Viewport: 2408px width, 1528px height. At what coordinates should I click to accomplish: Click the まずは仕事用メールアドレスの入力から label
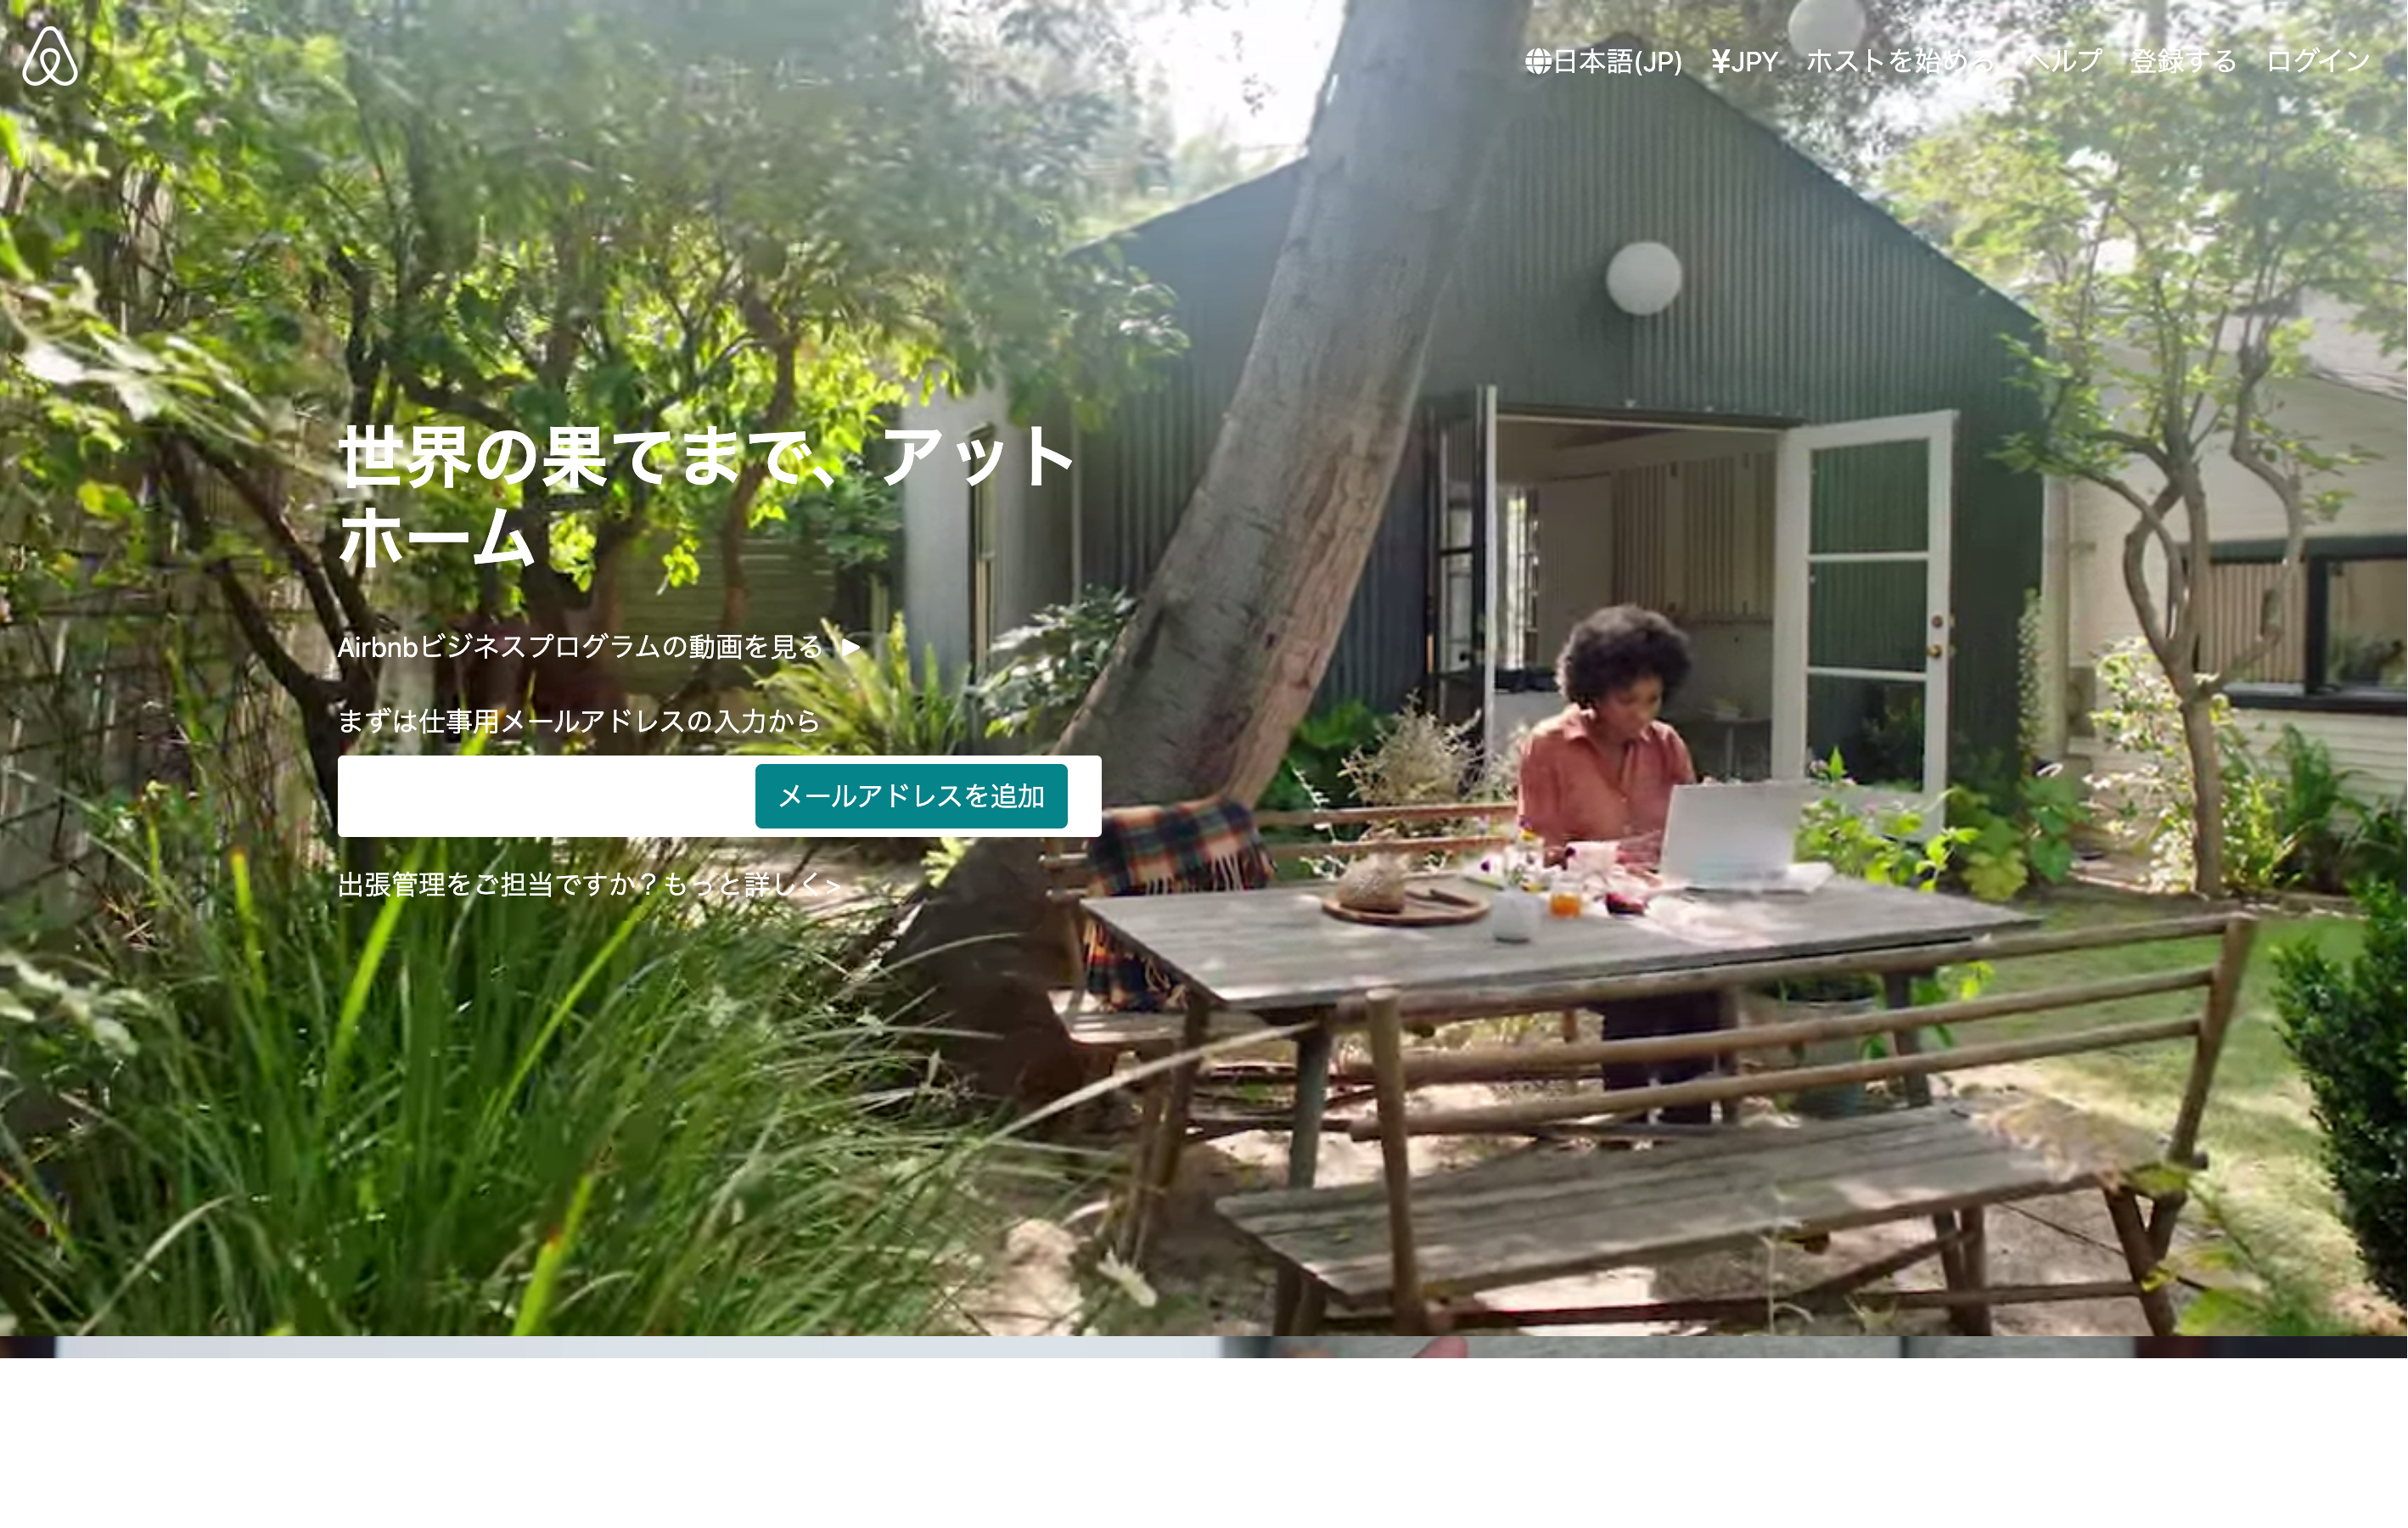[x=579, y=721]
